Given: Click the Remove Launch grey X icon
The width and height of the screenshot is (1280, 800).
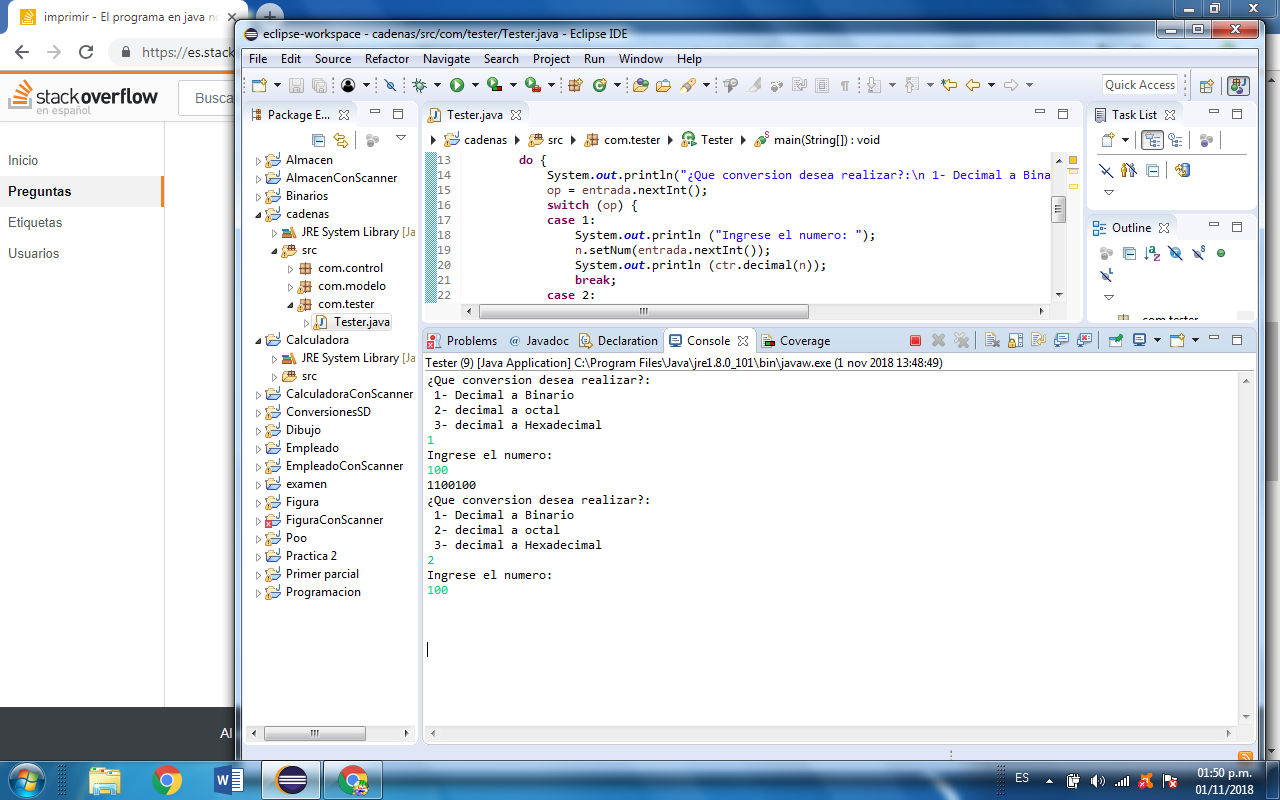Looking at the screenshot, I should 938,341.
